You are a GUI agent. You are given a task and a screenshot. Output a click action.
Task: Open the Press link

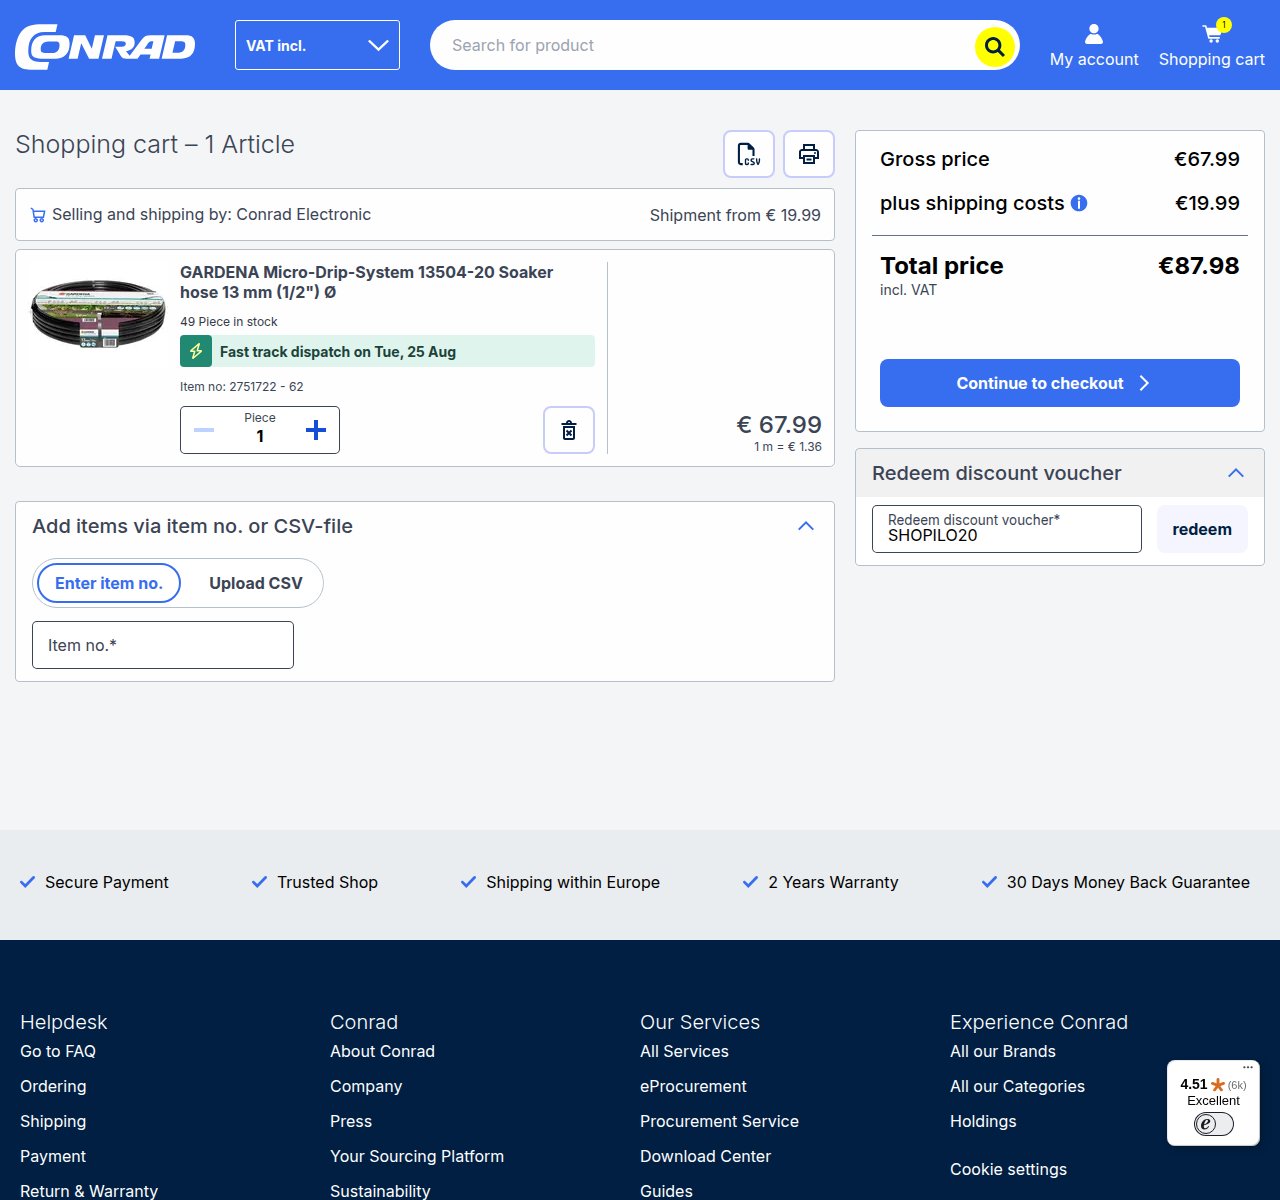[x=351, y=1121]
